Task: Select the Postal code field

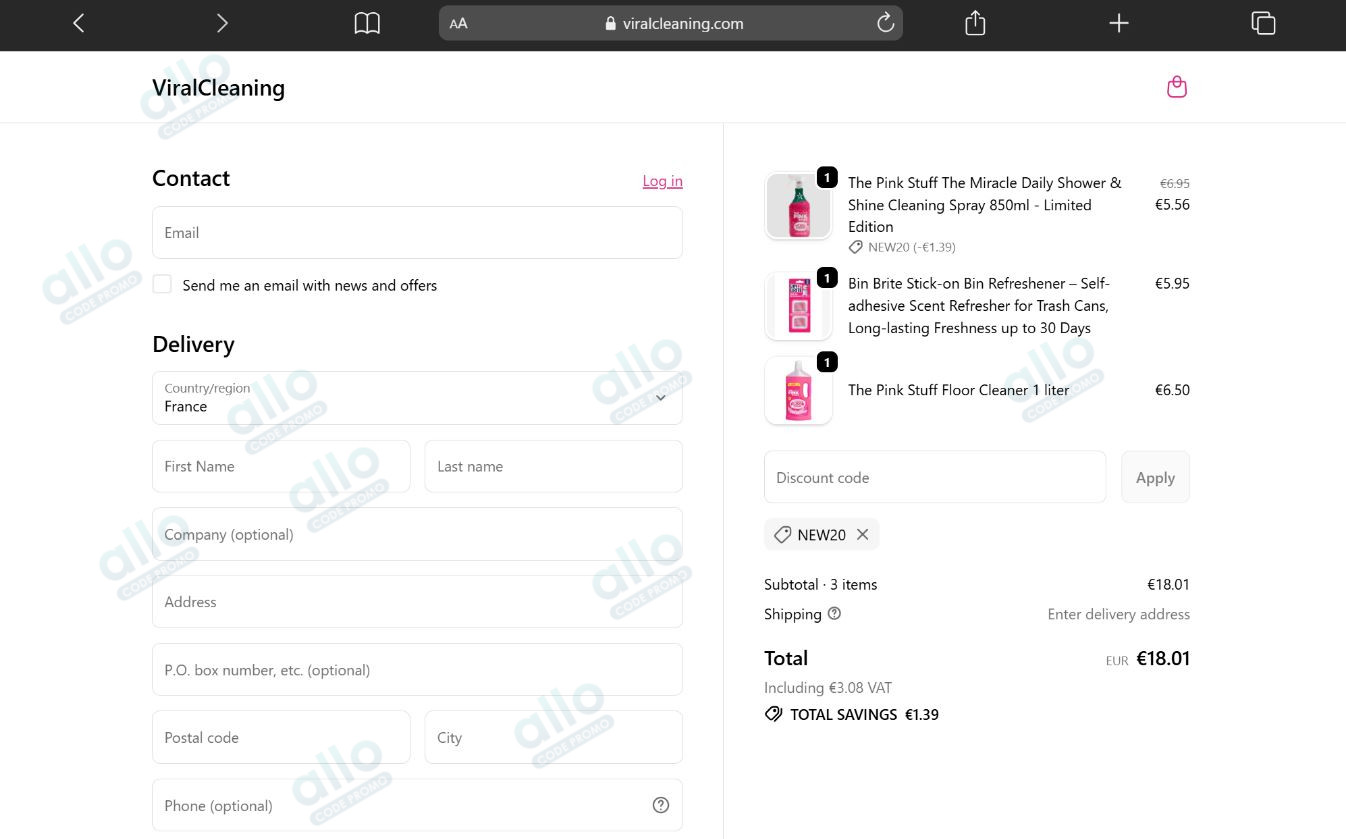Action: click(x=281, y=738)
